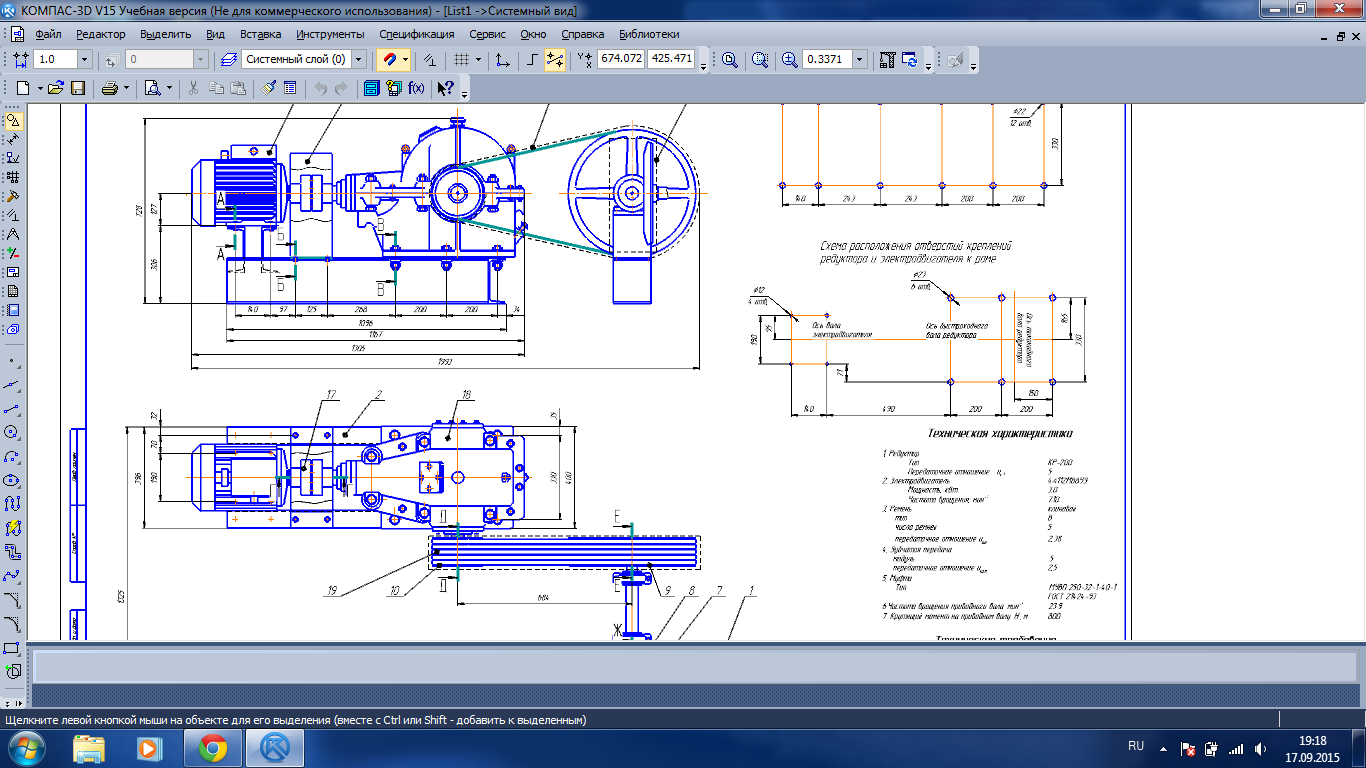This screenshot has height=768, width=1366.
Task: Click the paste clipboard icon
Action: point(238,88)
